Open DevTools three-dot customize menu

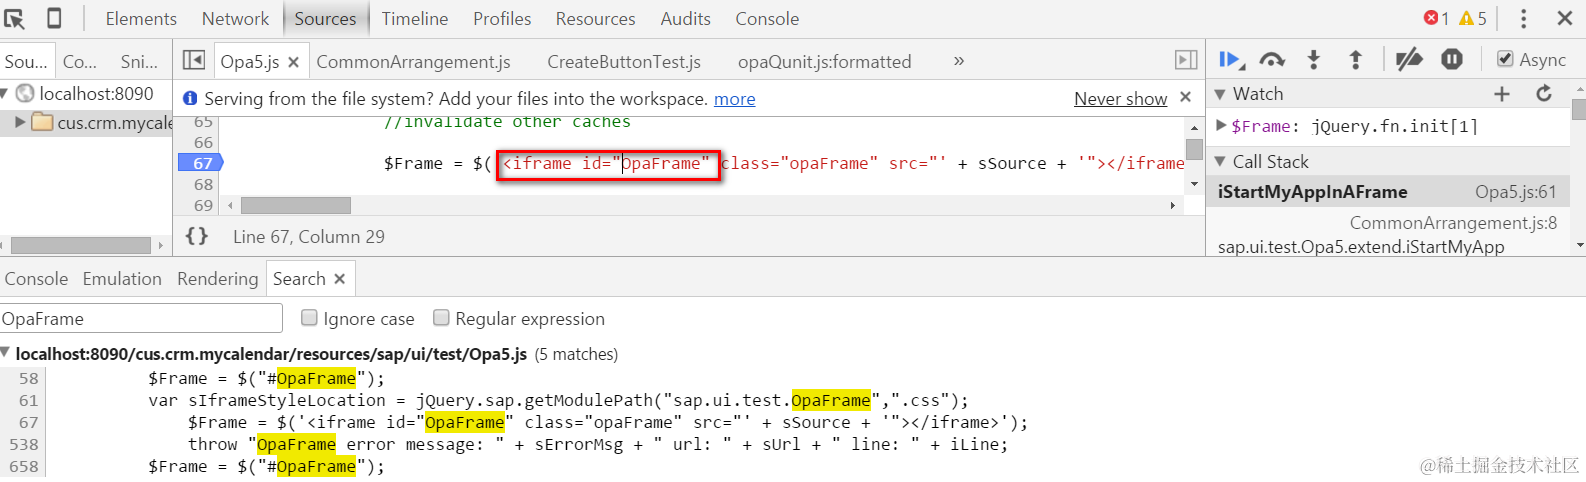pos(1523,18)
